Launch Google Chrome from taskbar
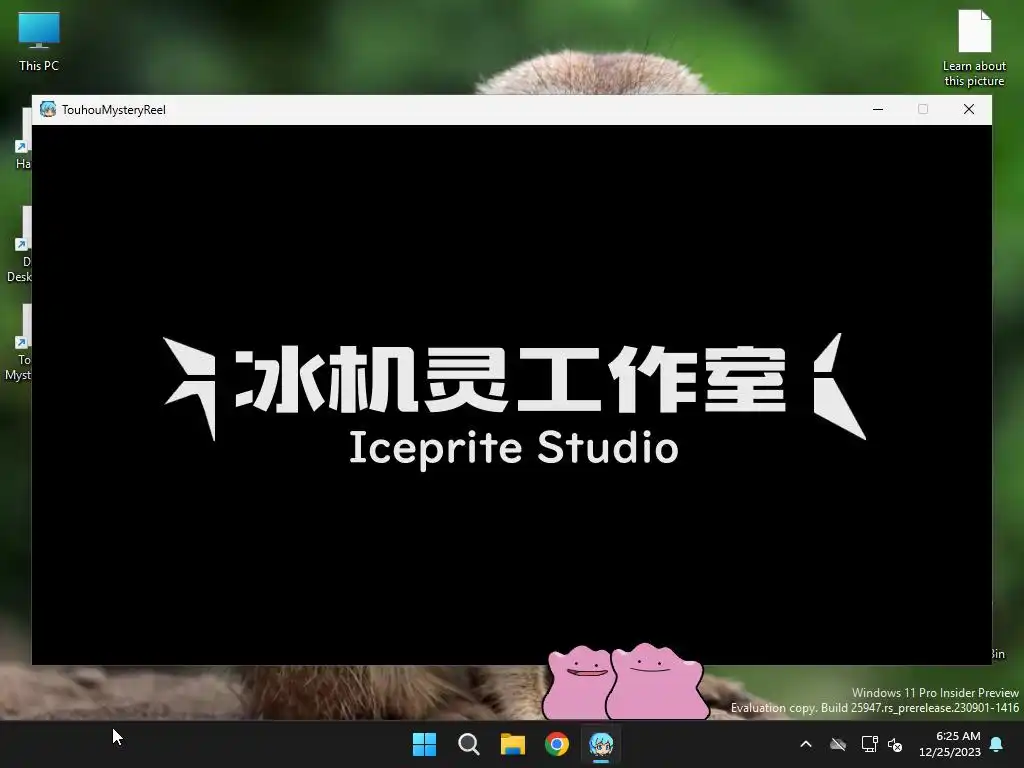Screen dimensions: 1024x768 point(556,744)
